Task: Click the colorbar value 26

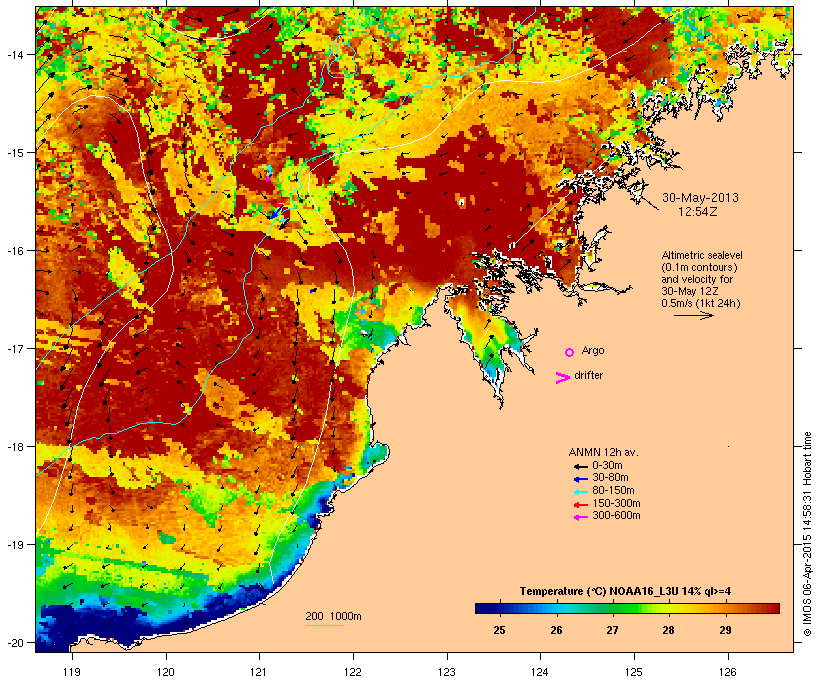Action: (x=556, y=630)
